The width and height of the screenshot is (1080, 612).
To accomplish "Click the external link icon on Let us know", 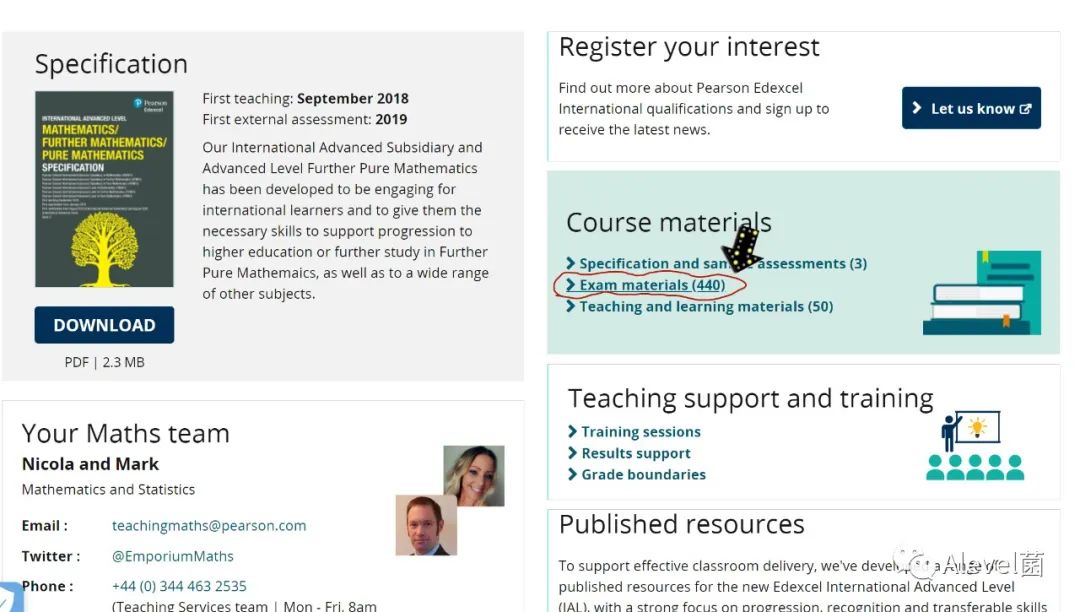I will pos(1026,109).
